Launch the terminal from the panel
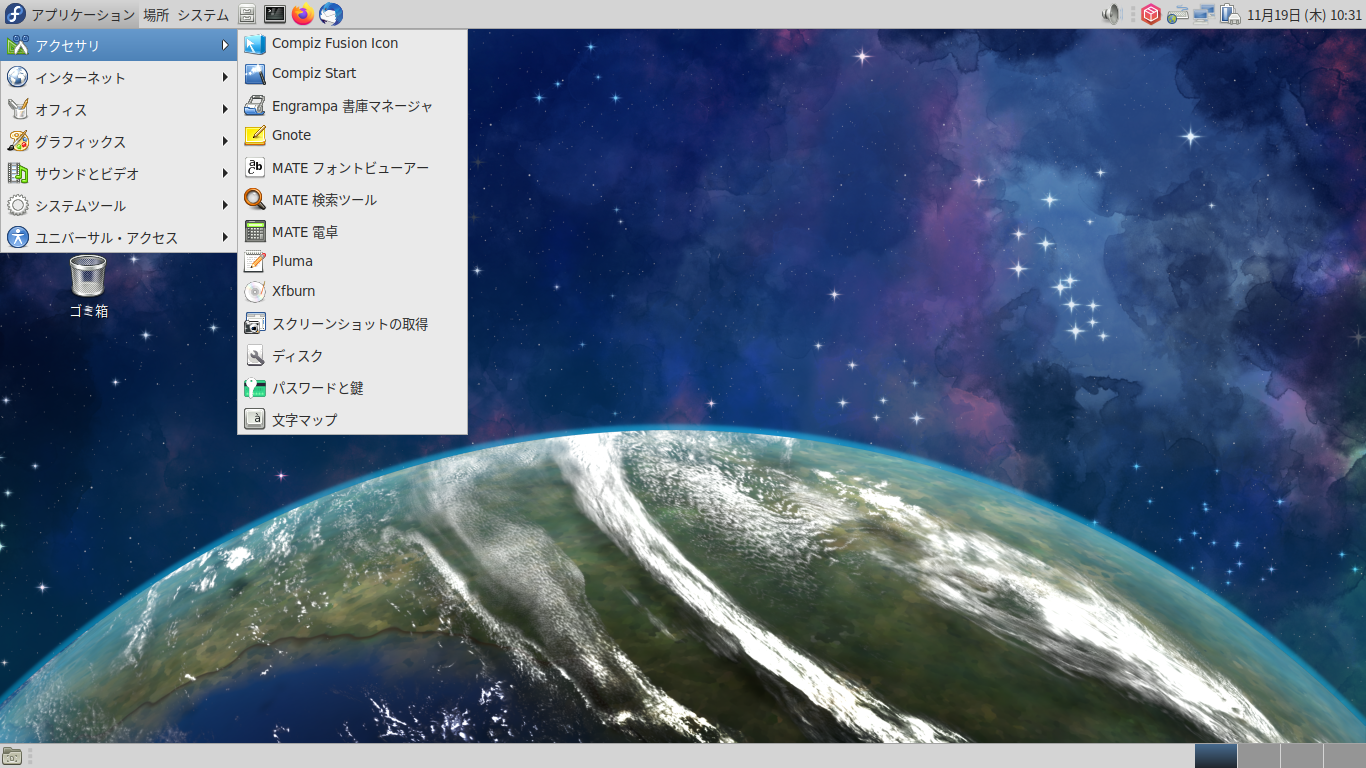 pyautogui.click(x=275, y=15)
